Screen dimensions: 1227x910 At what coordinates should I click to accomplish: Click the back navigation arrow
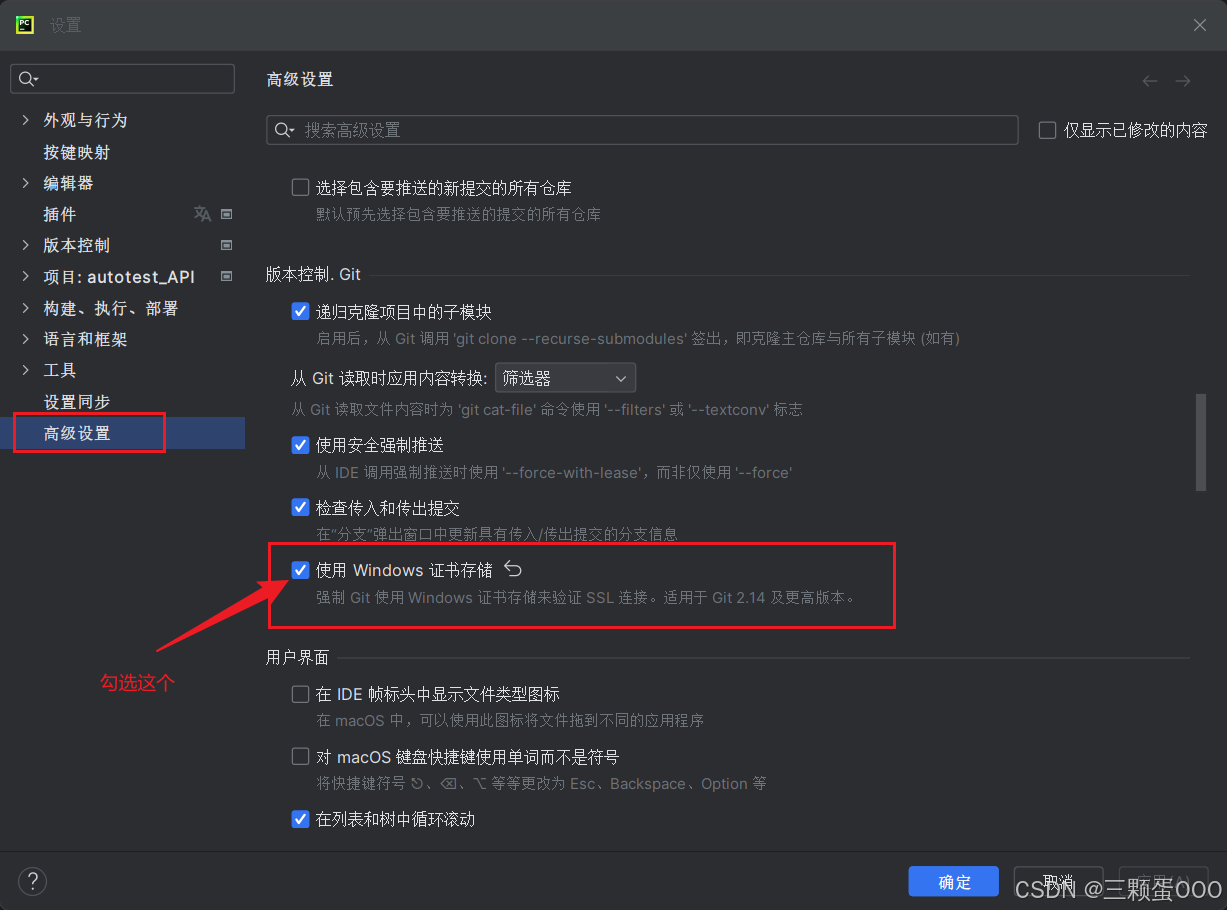coord(1149,81)
